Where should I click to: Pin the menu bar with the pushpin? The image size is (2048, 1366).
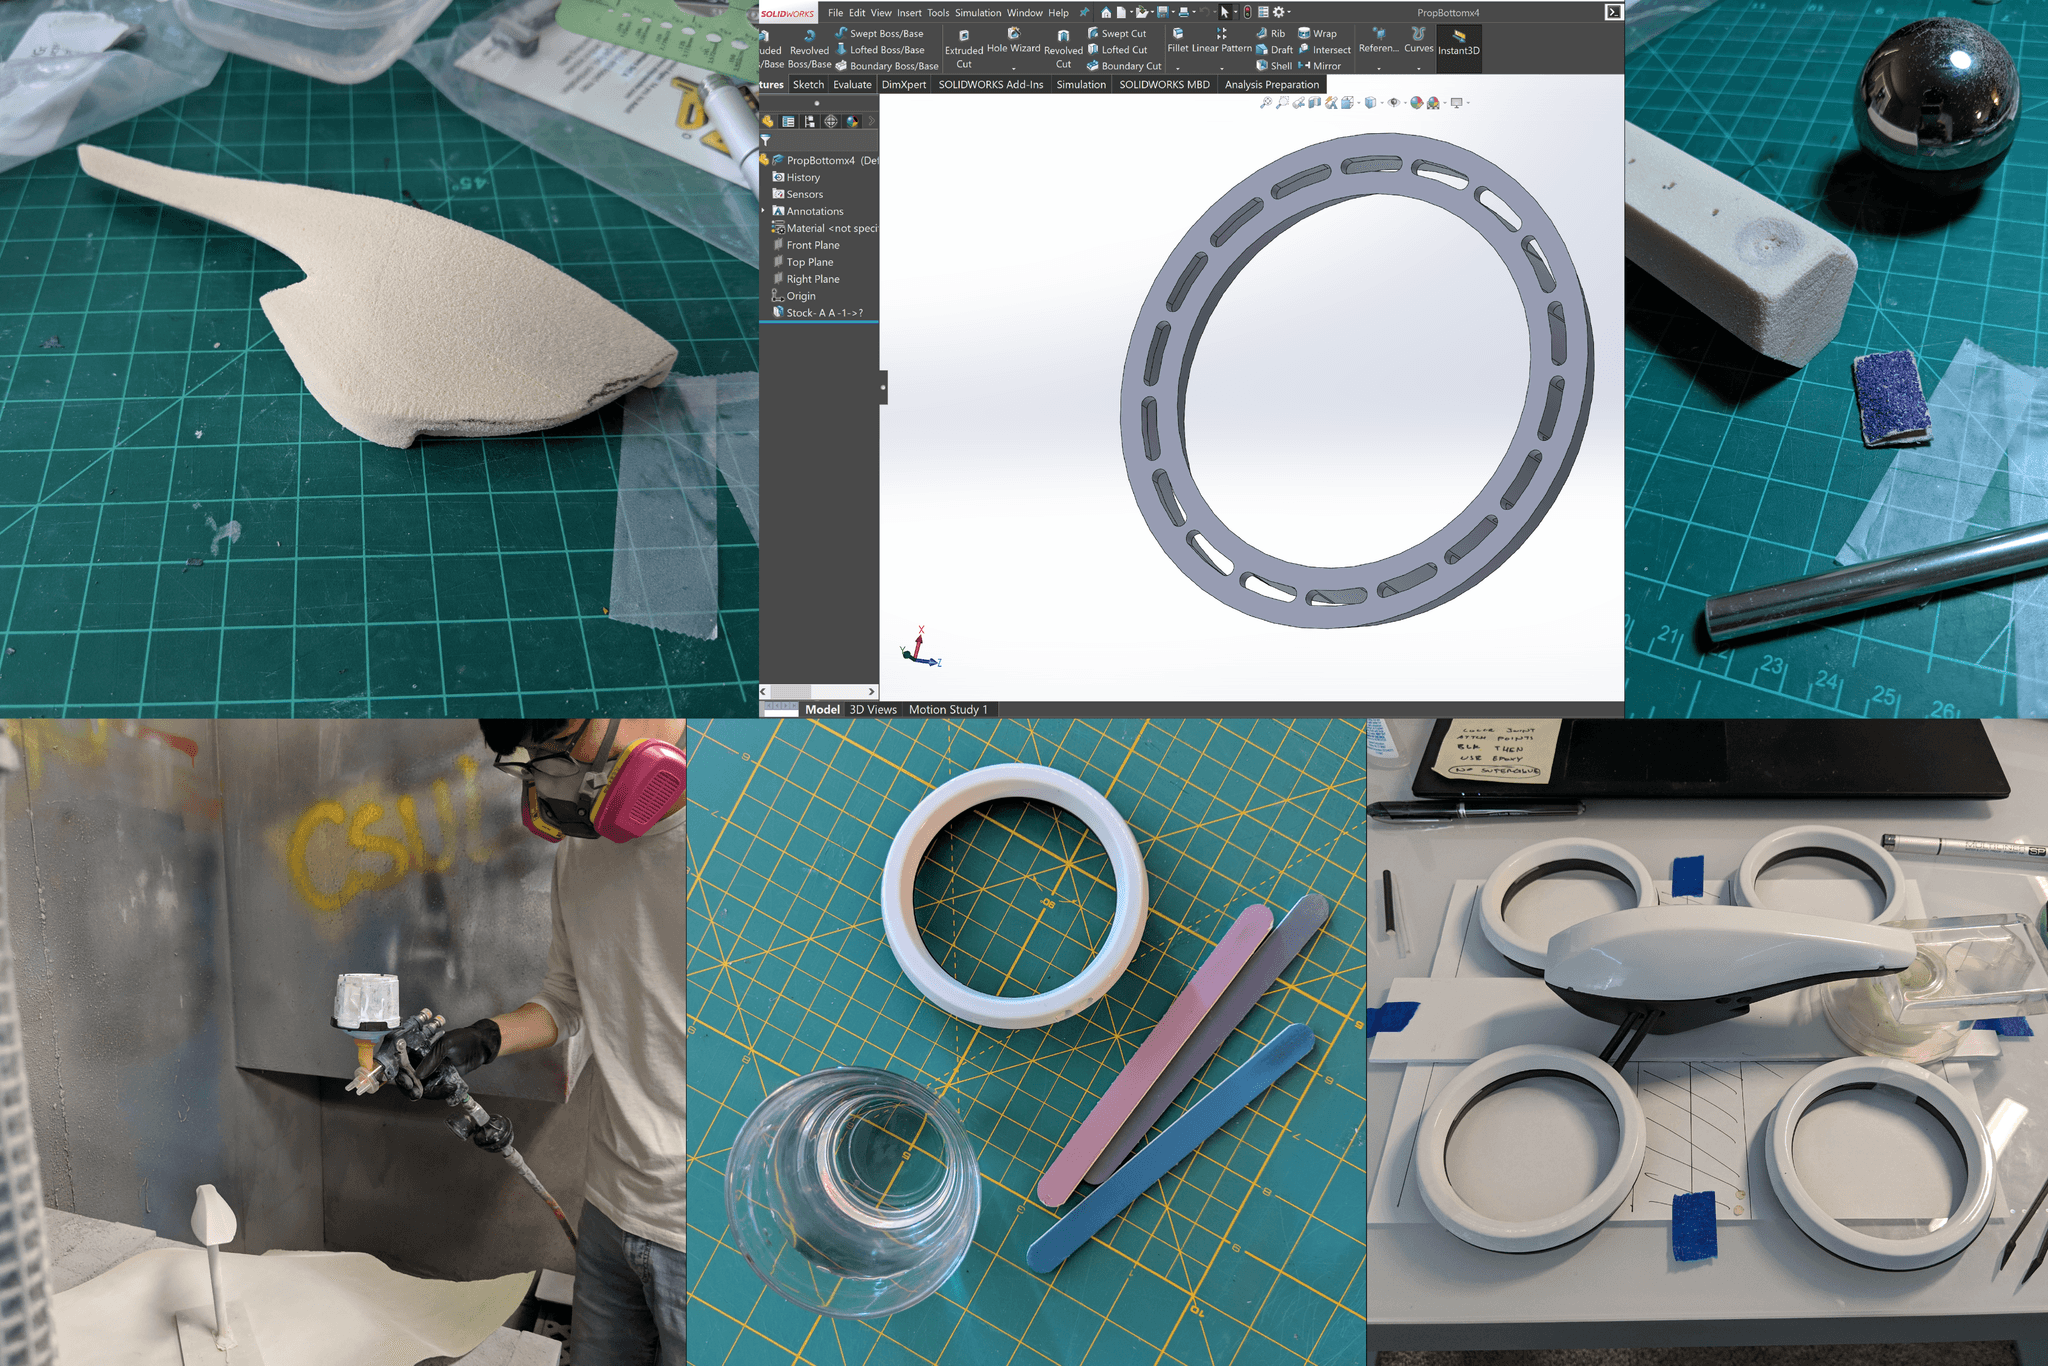1083,12
